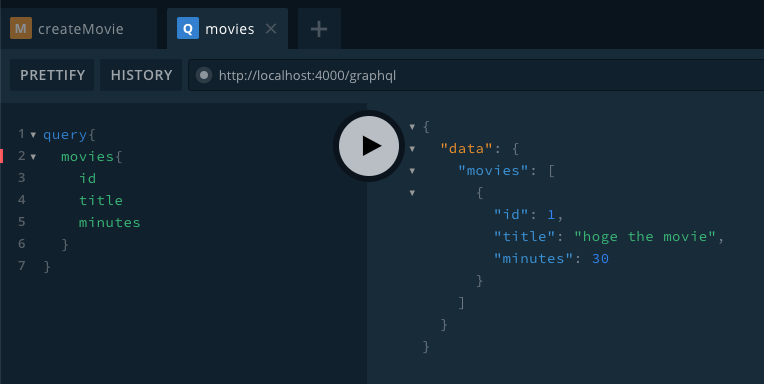Collapse the movies block on editor line 2
This screenshot has height=384, width=764.
(33, 157)
